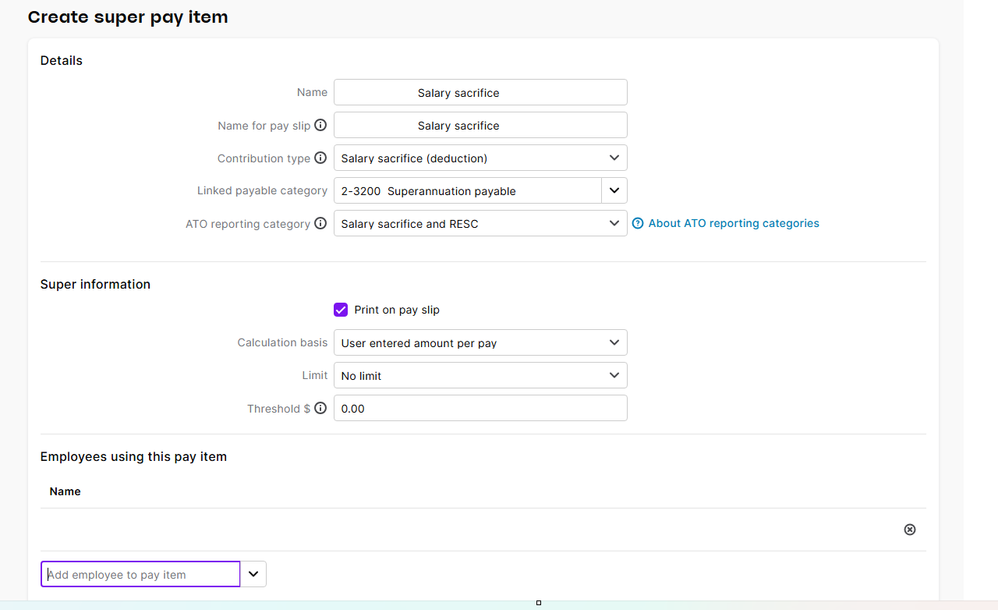The image size is (998, 610).
Task: Open ATO reporting category dropdown
Action: [x=481, y=223]
